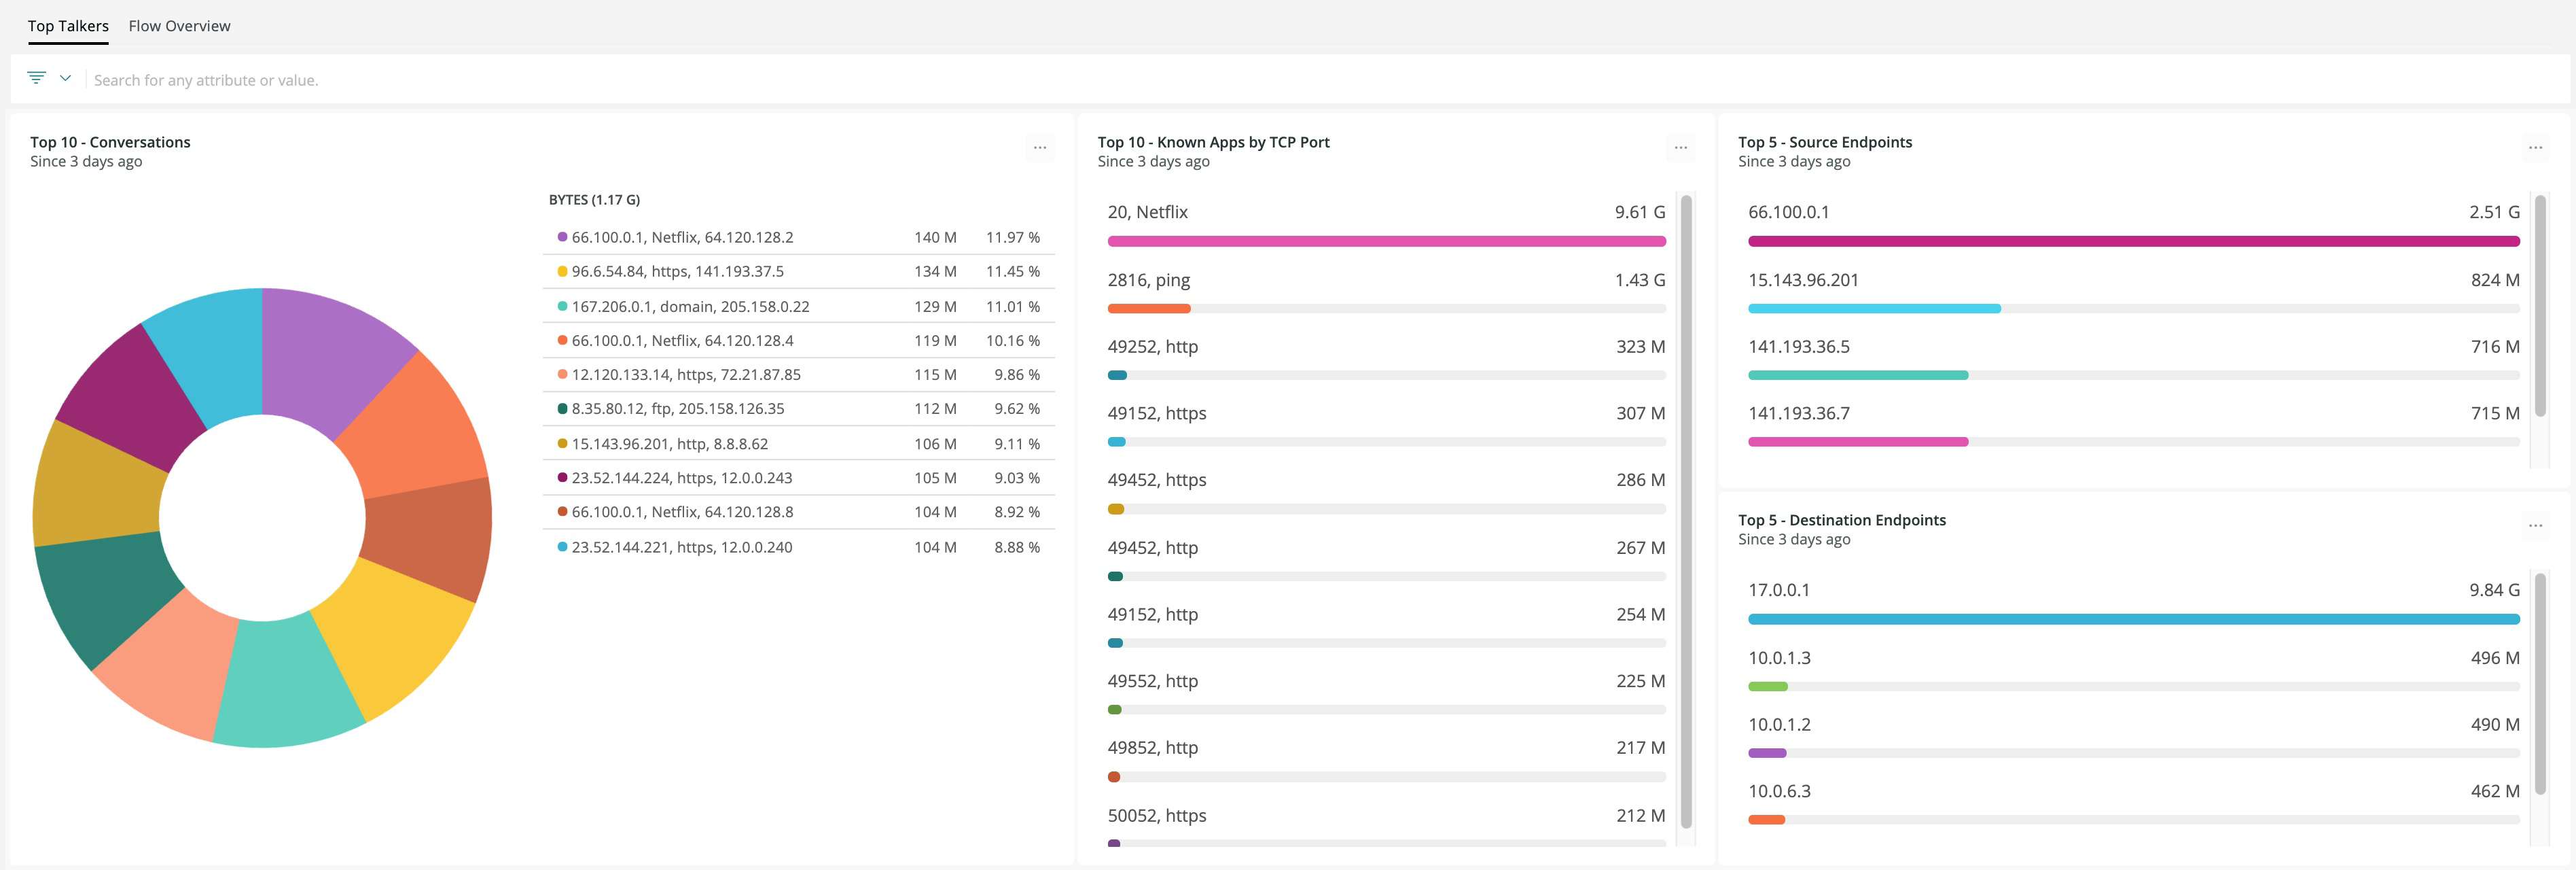The image size is (2576, 870).
Task: Click the Source Endpoints list scrollbar
Action: pyautogui.click(x=2539, y=305)
